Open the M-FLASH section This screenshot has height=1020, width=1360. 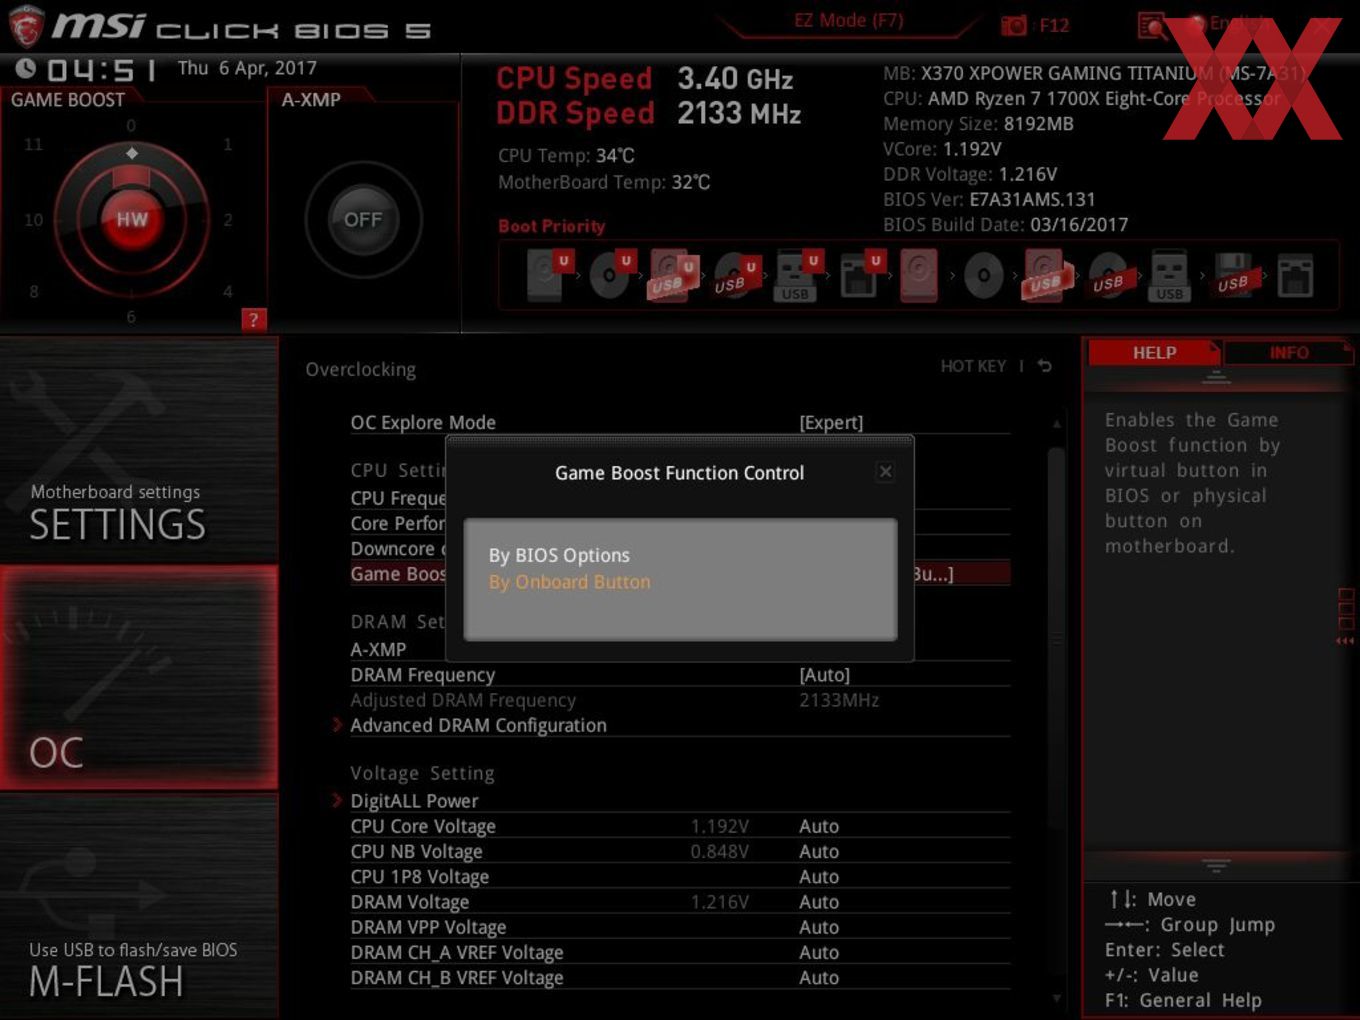click(x=139, y=906)
